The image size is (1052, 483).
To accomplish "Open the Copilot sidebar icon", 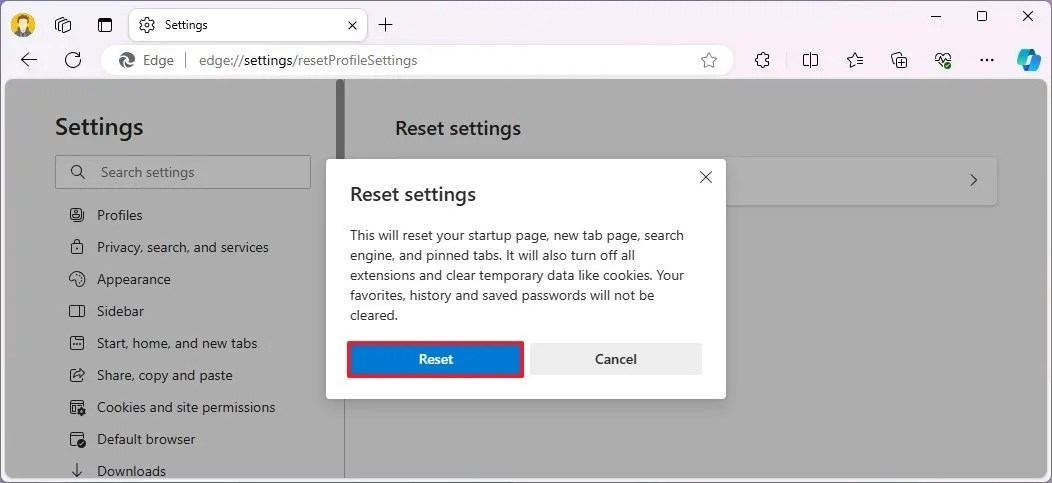I will 1028,60.
